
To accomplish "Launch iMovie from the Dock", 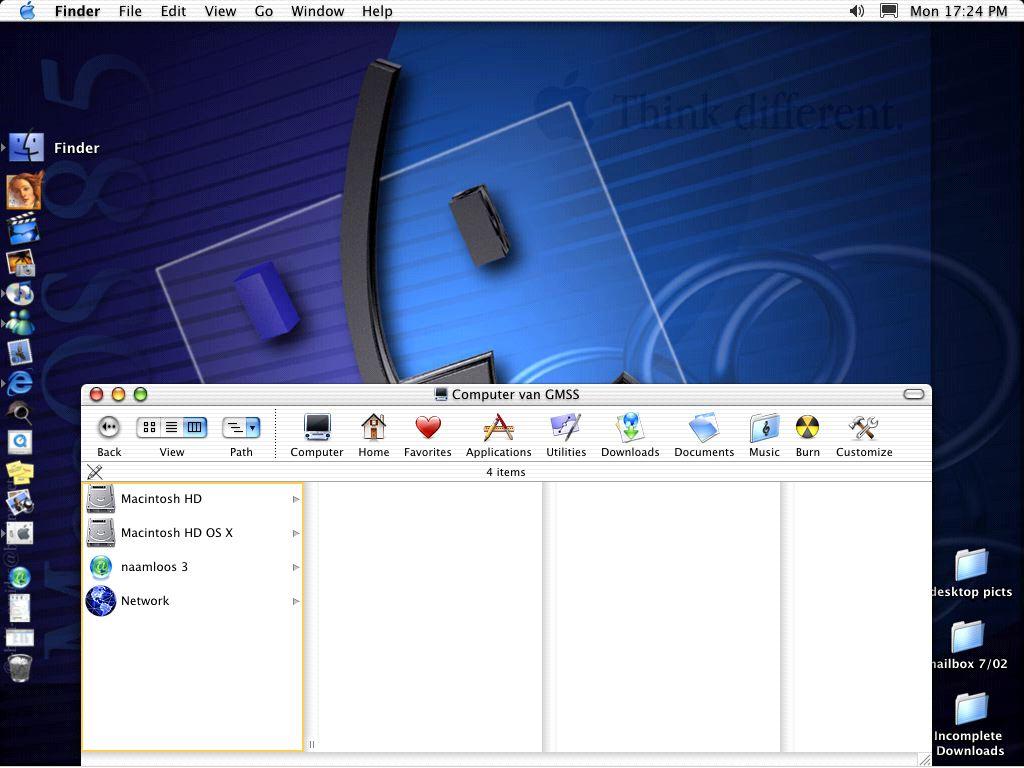I will (23, 229).
